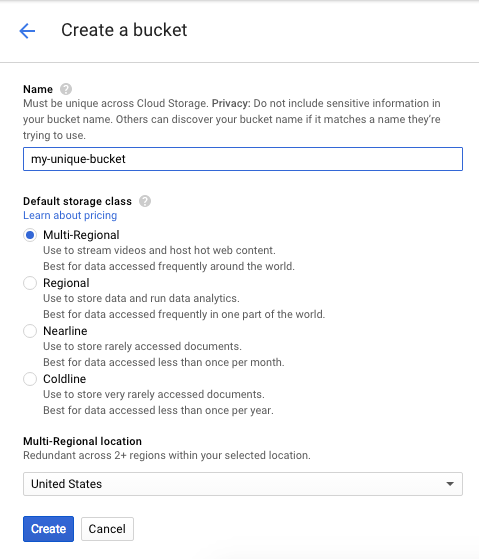
Task: Click the Create a bucket page title
Action: (124, 30)
